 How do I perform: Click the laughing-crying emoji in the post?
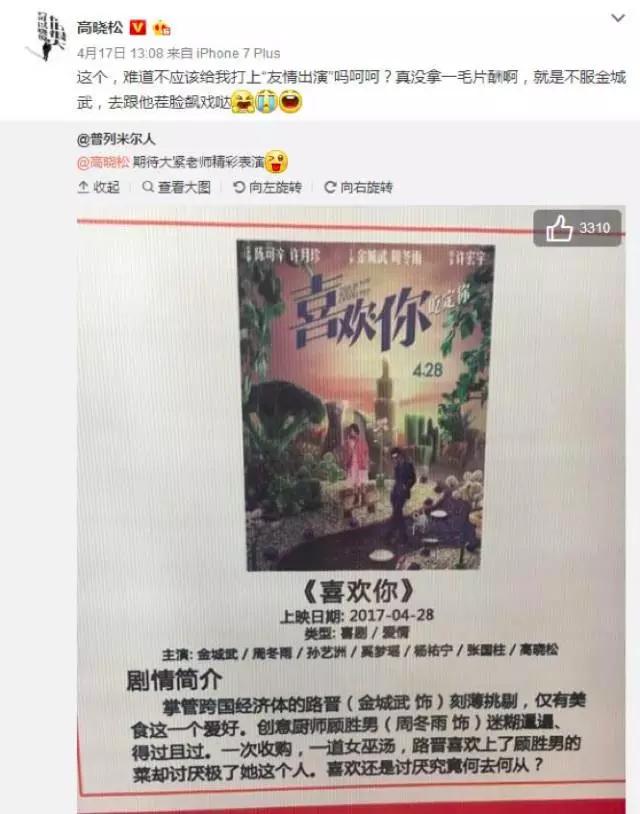pyautogui.click(x=242, y=101)
